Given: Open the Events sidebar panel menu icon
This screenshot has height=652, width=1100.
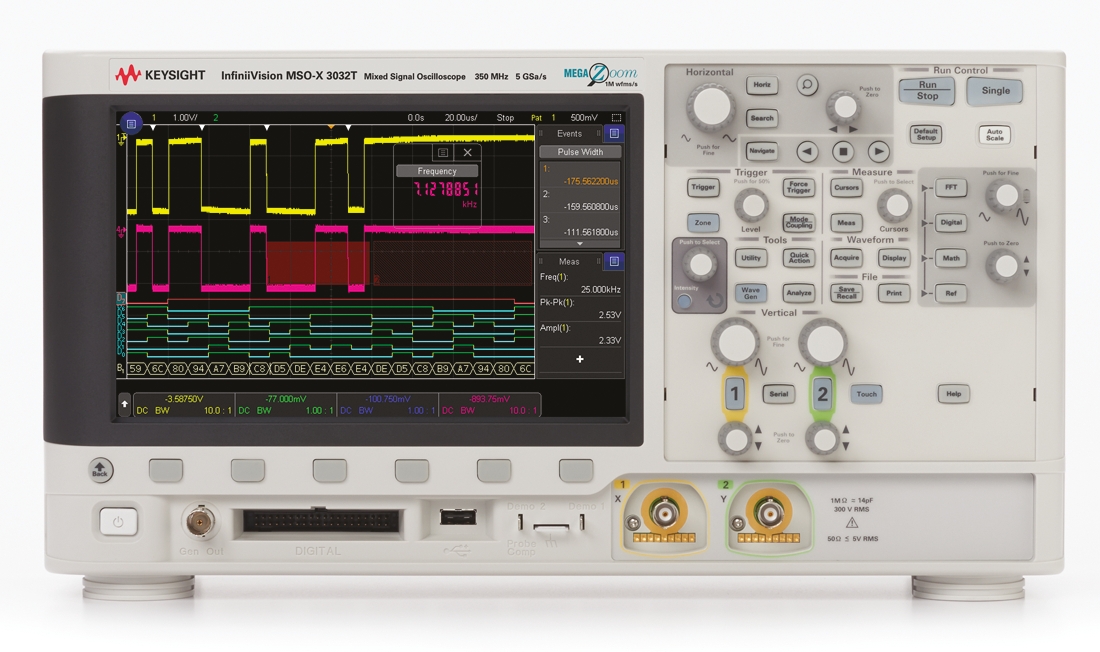Looking at the screenshot, I should click(x=614, y=133).
